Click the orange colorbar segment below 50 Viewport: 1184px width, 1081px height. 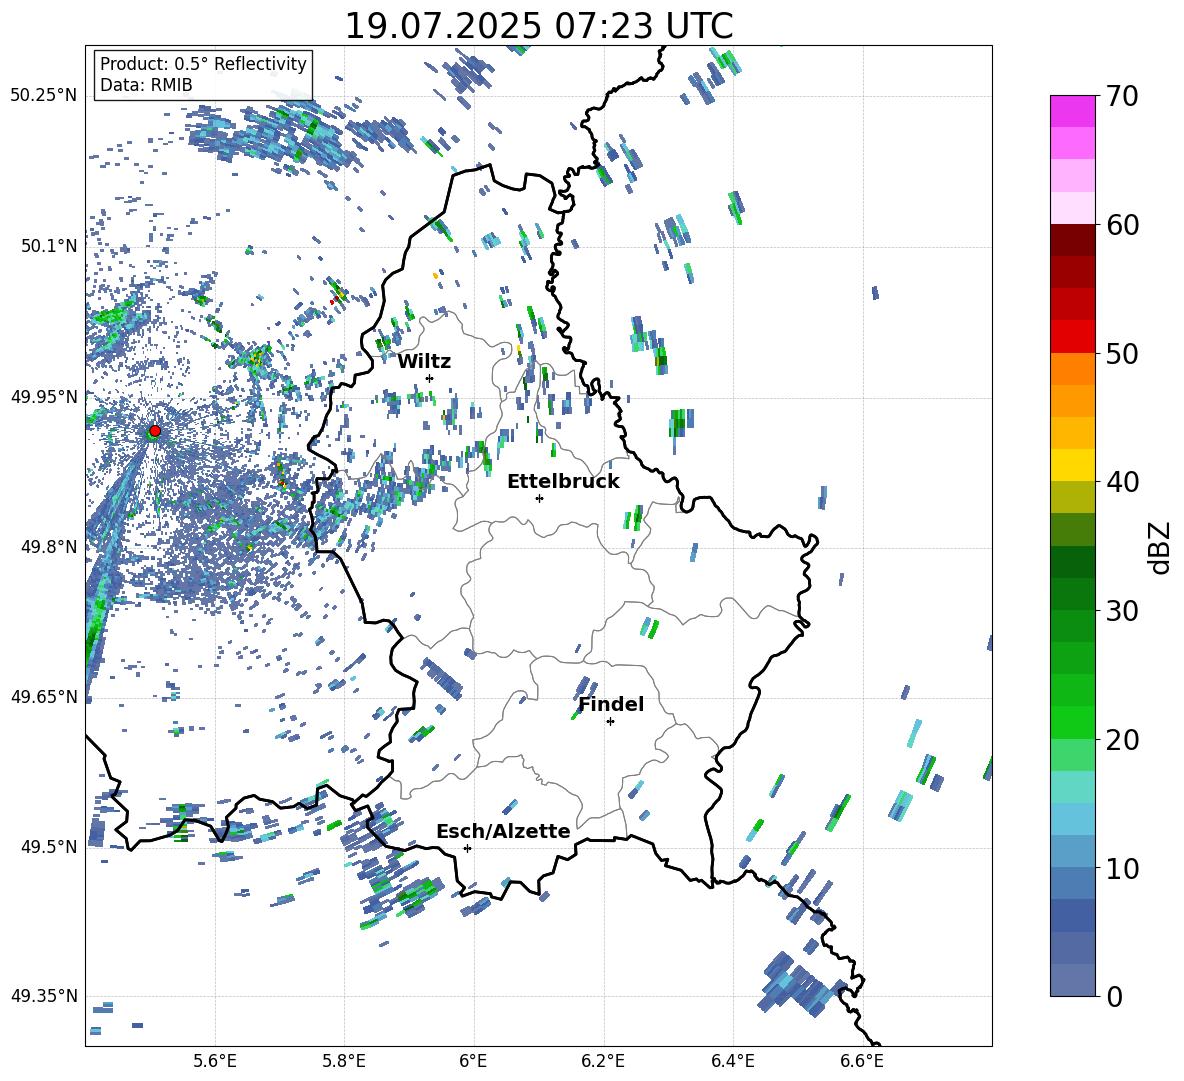click(x=1072, y=368)
